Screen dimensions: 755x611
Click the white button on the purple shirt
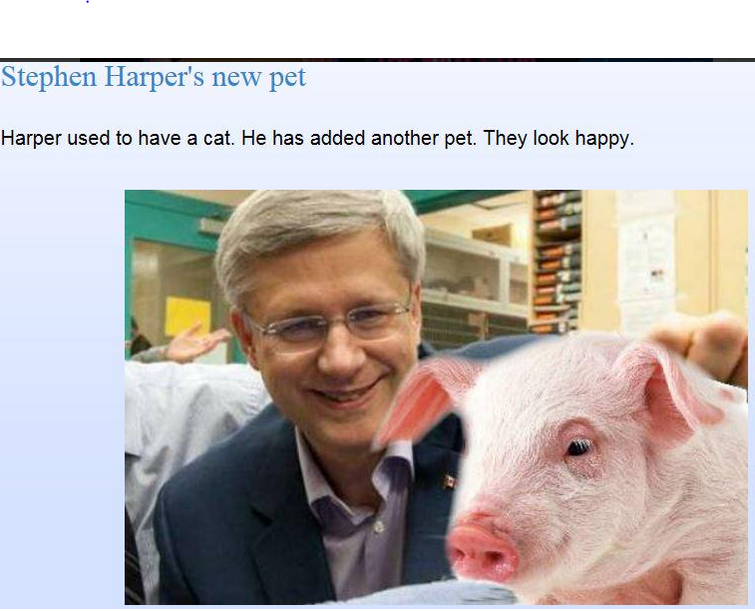click(379, 527)
